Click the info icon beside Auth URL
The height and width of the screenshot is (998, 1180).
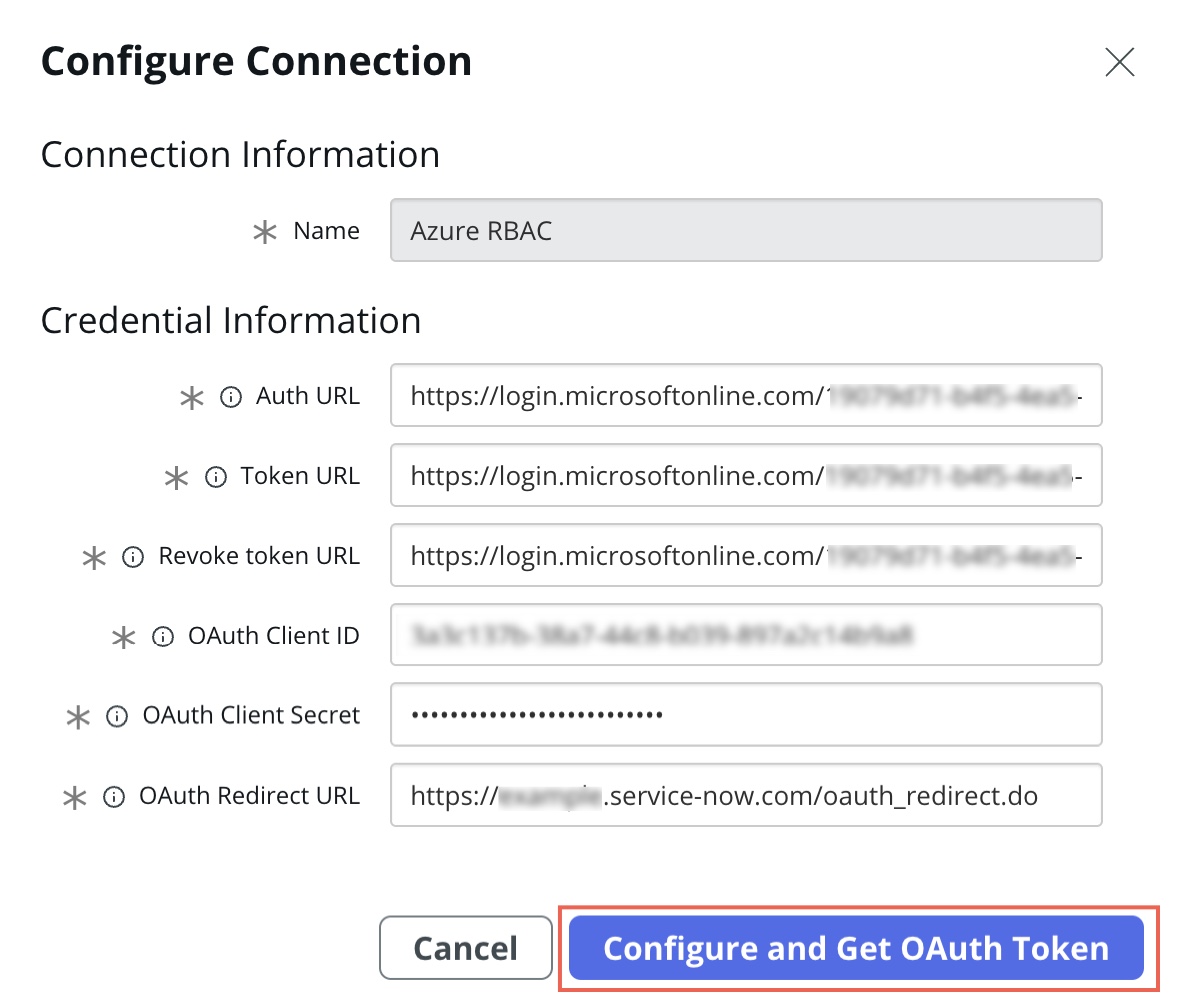pyautogui.click(x=230, y=397)
